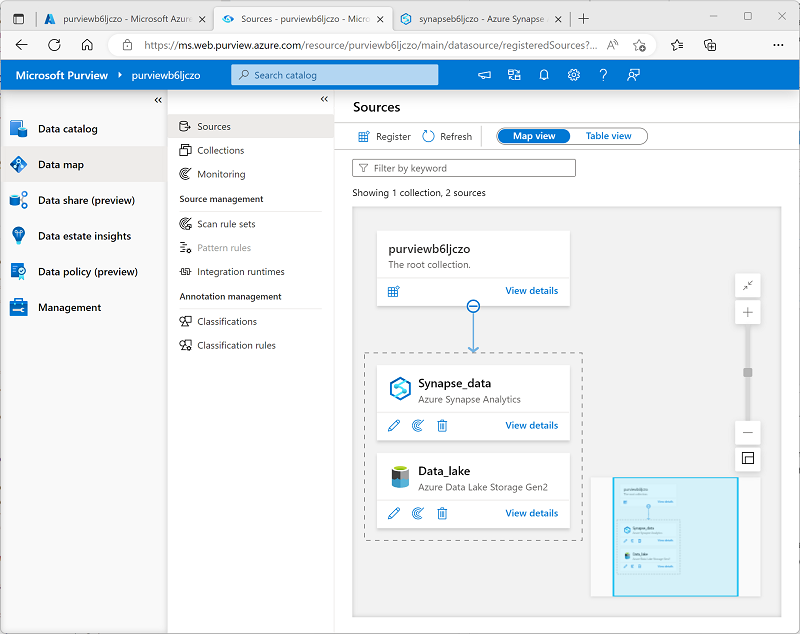
Task: Open the switch directory icon
Action: pos(514,75)
